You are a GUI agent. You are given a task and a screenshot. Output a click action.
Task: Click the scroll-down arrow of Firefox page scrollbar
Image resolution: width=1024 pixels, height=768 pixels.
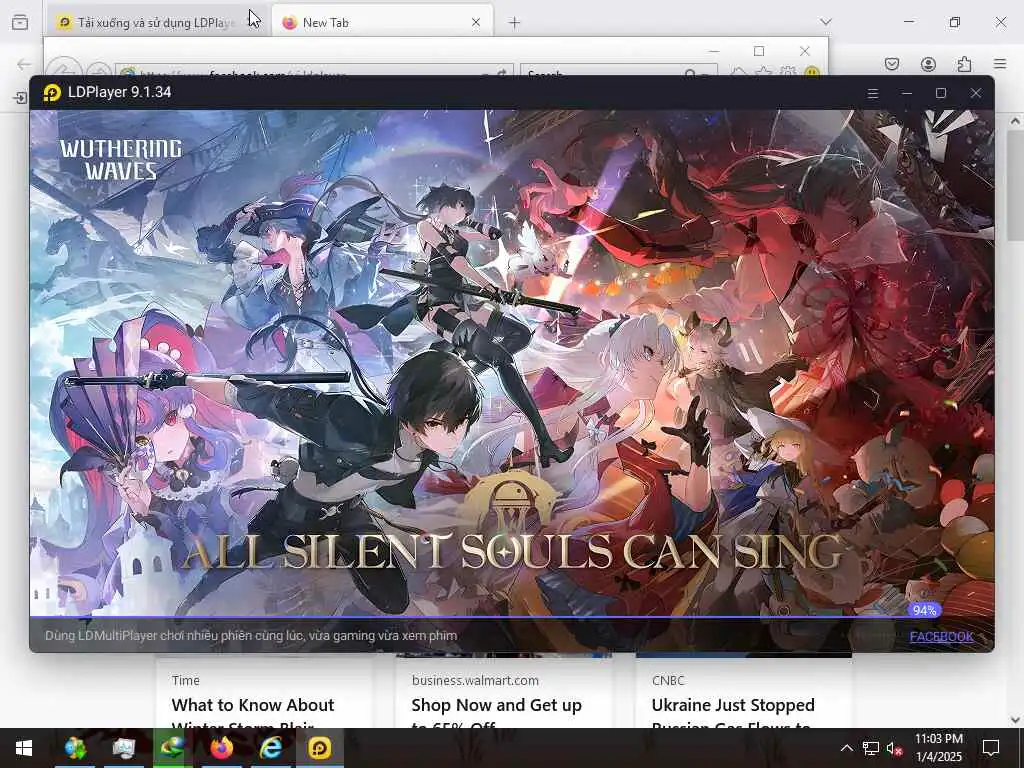click(x=1016, y=720)
